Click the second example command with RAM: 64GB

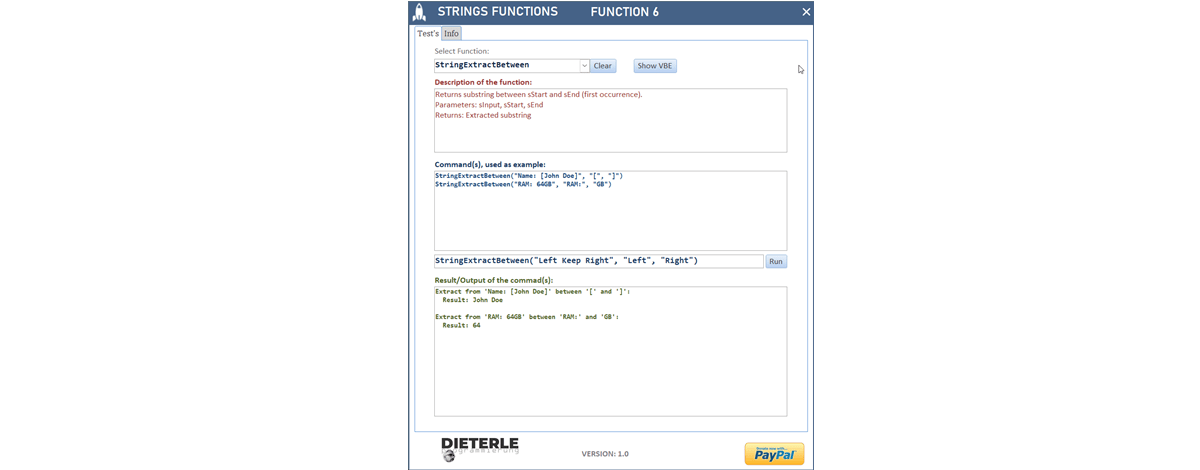click(x=523, y=184)
